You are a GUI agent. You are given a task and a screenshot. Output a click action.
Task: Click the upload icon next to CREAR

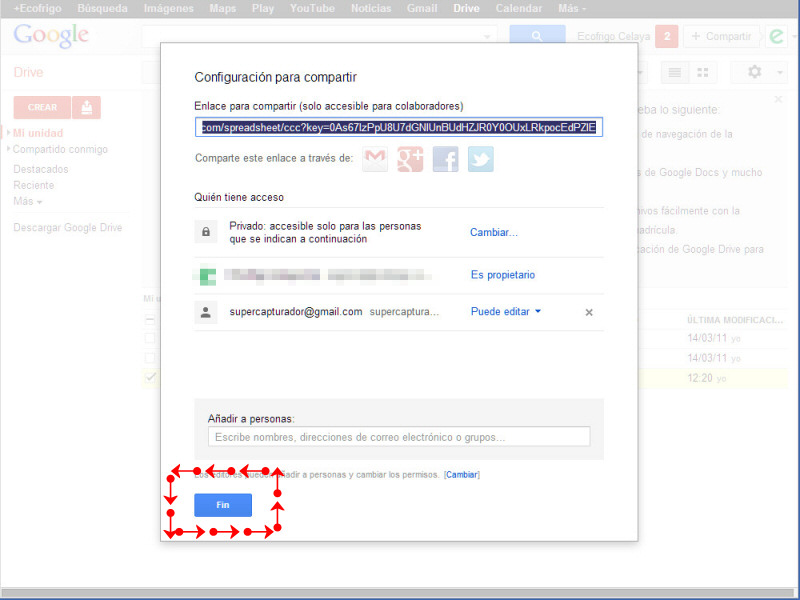click(86, 107)
